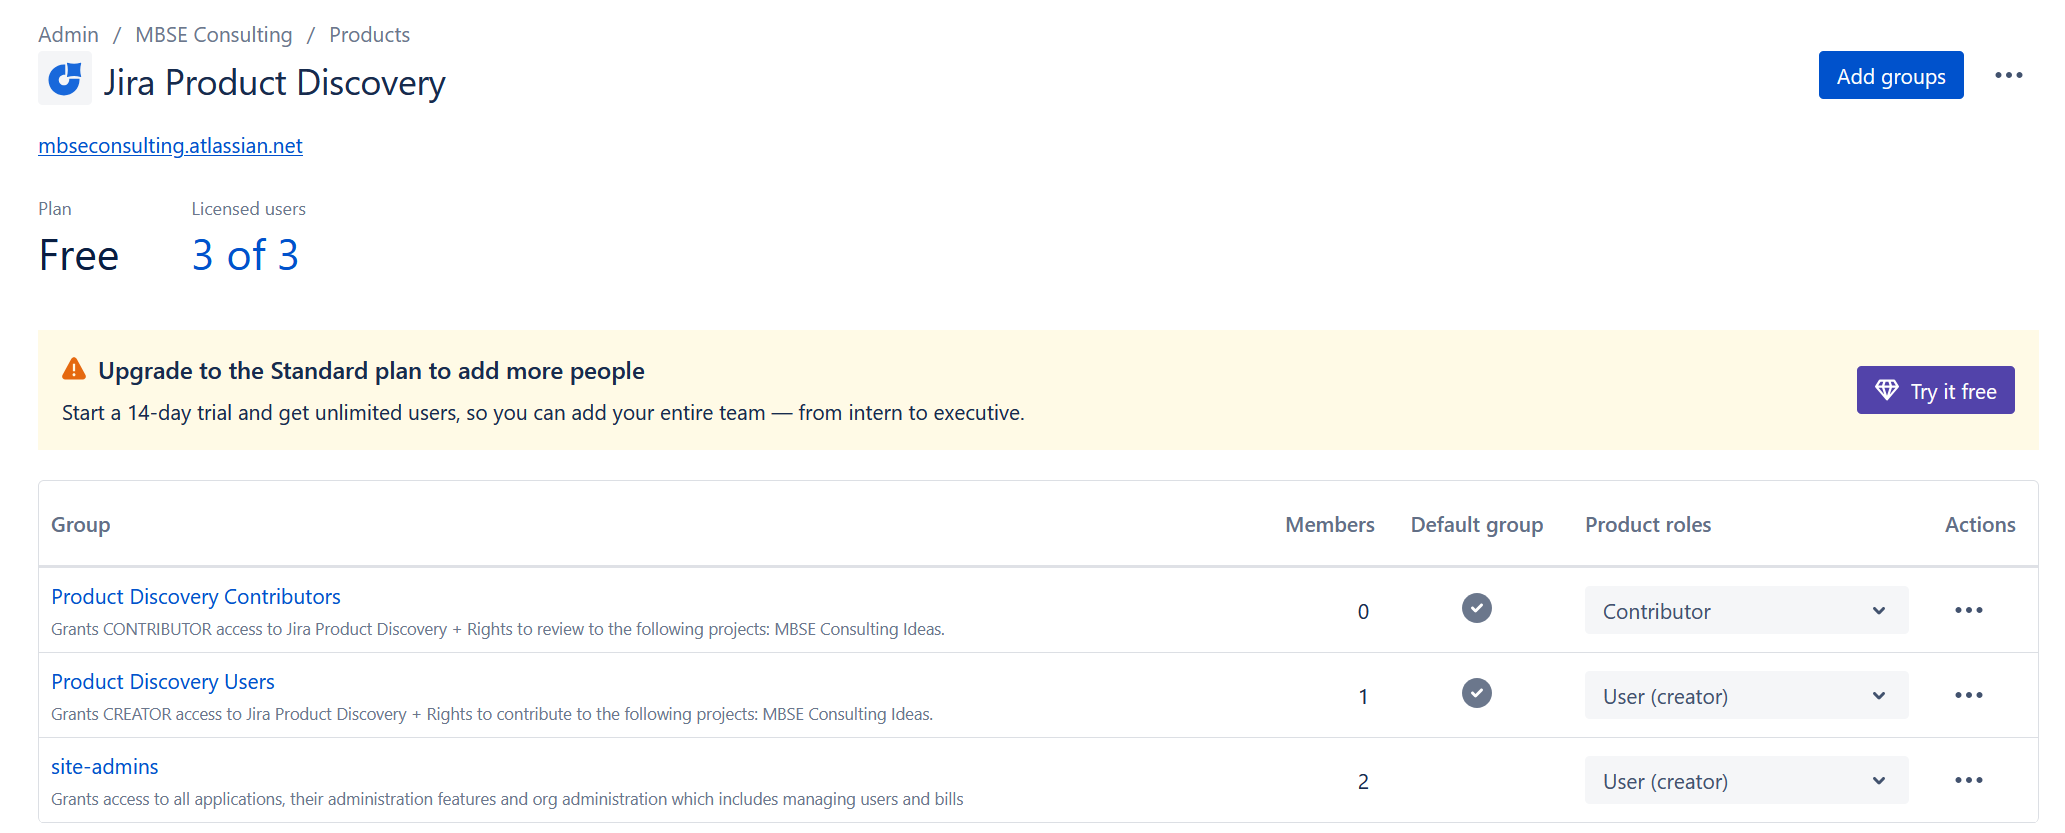The height and width of the screenshot is (833, 2065).
Task: Click the site-admins group description text
Action: [x=507, y=799]
